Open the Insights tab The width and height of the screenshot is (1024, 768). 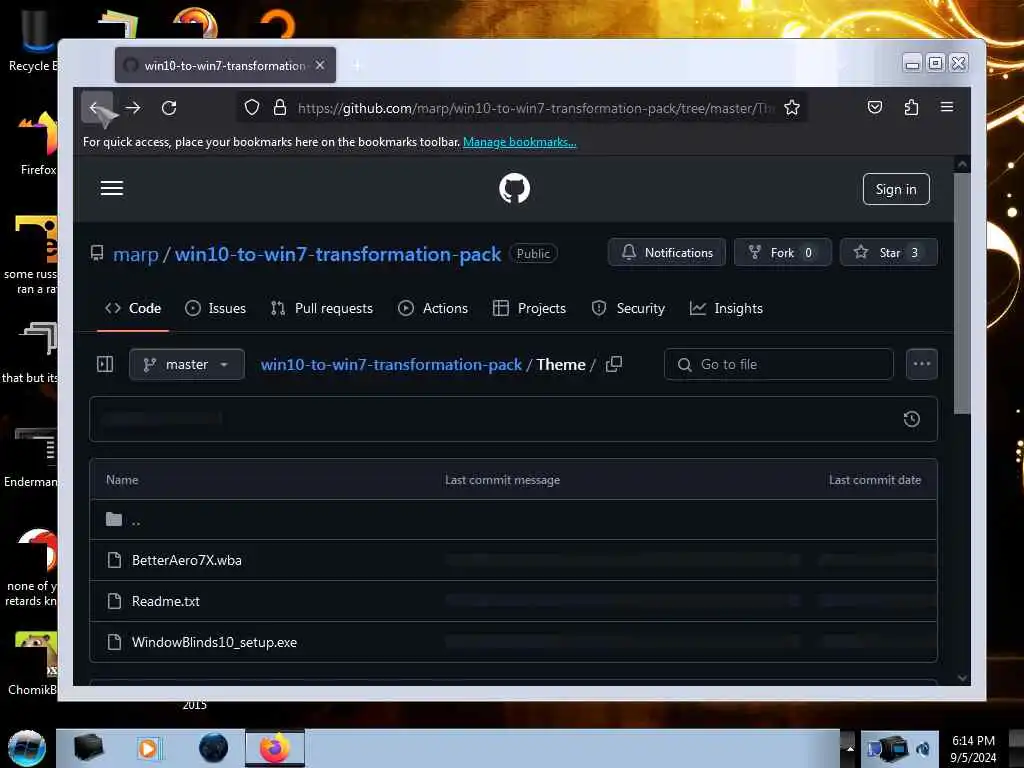pos(726,308)
